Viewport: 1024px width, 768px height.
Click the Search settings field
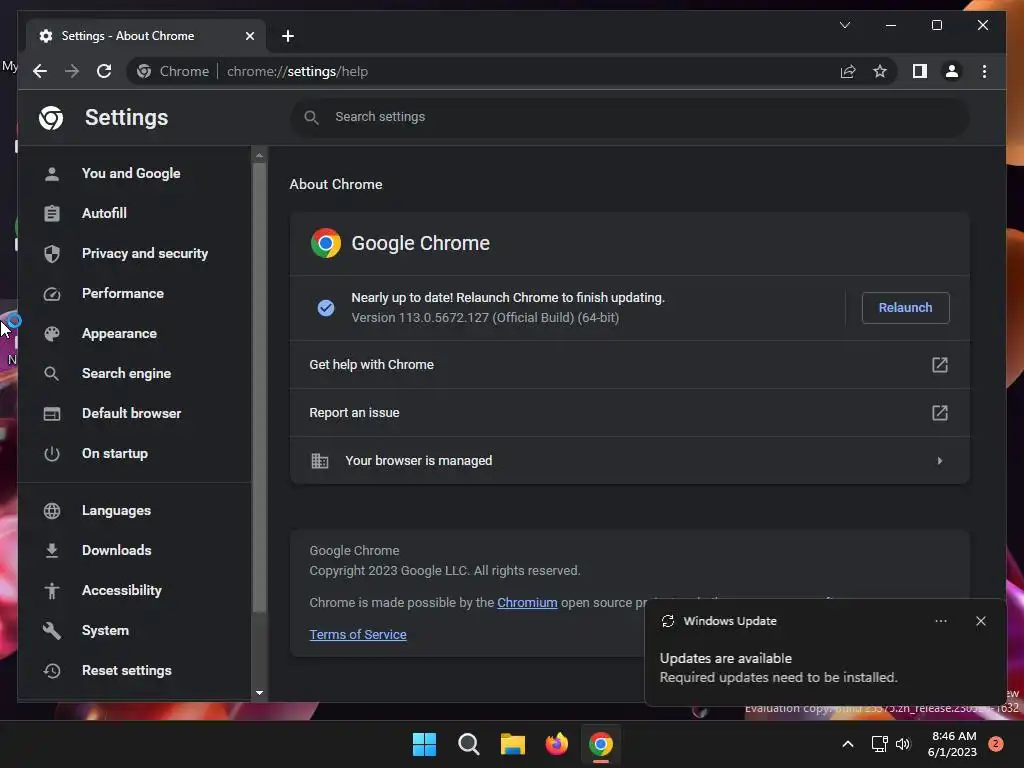pyautogui.click(x=630, y=117)
